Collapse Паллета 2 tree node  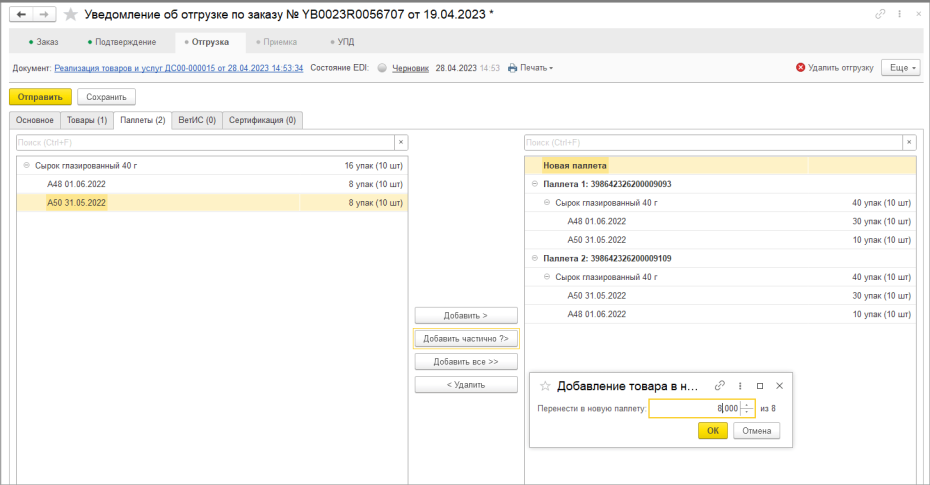(534, 259)
